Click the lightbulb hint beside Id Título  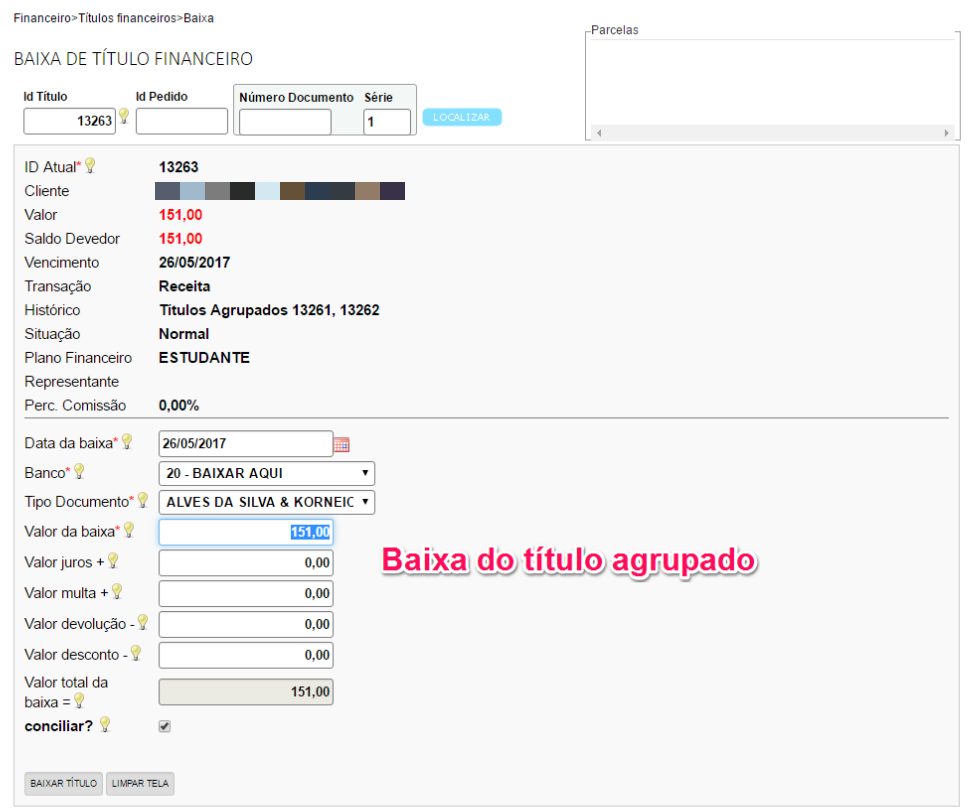pyautogui.click(x=124, y=117)
